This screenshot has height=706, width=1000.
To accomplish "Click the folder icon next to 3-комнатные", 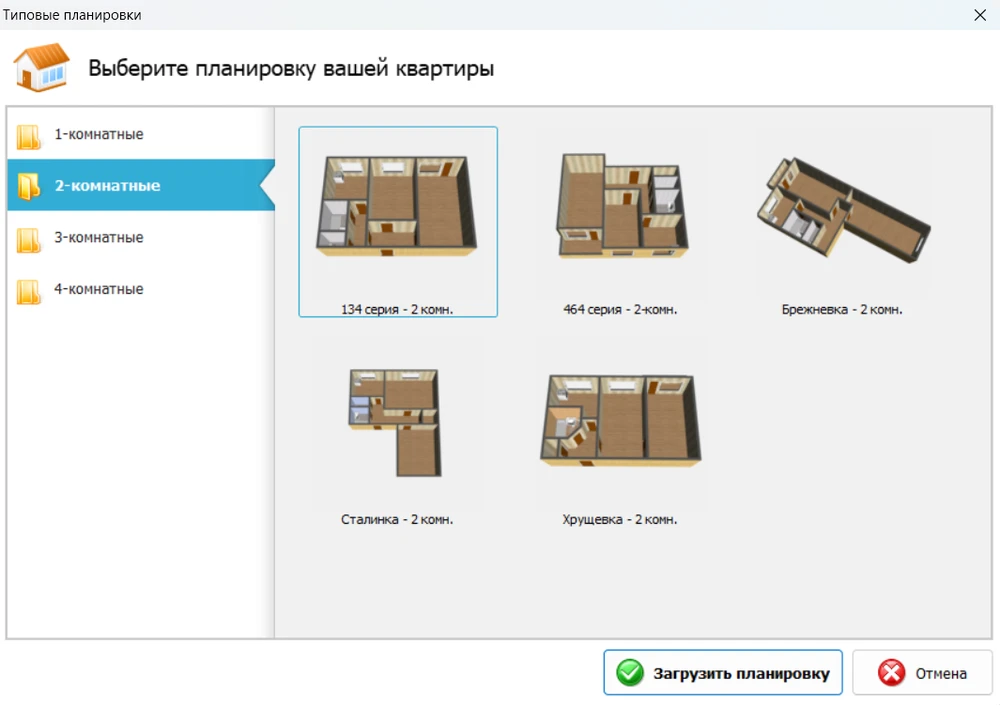I will click(x=29, y=237).
